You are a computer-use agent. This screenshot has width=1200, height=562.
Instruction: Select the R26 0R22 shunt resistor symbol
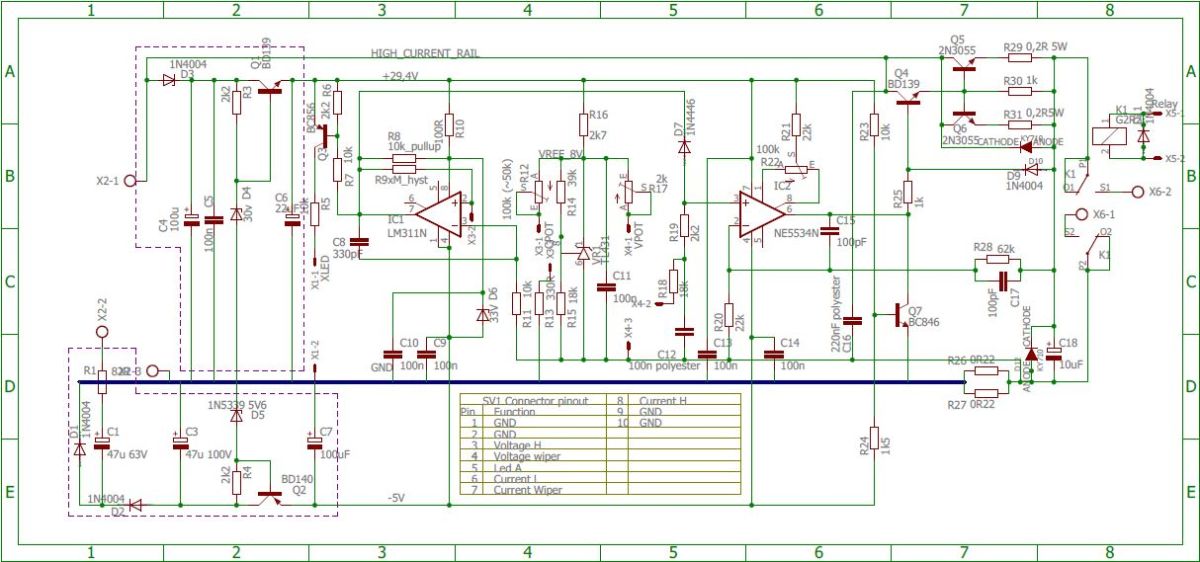point(986,371)
